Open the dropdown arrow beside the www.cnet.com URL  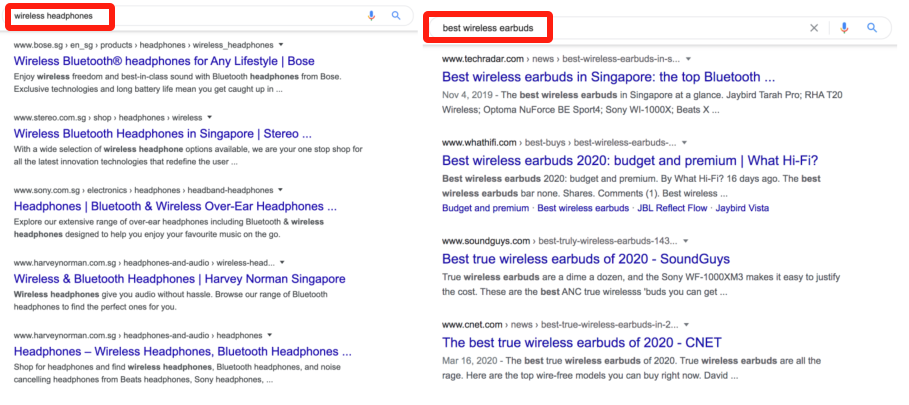pos(687,325)
